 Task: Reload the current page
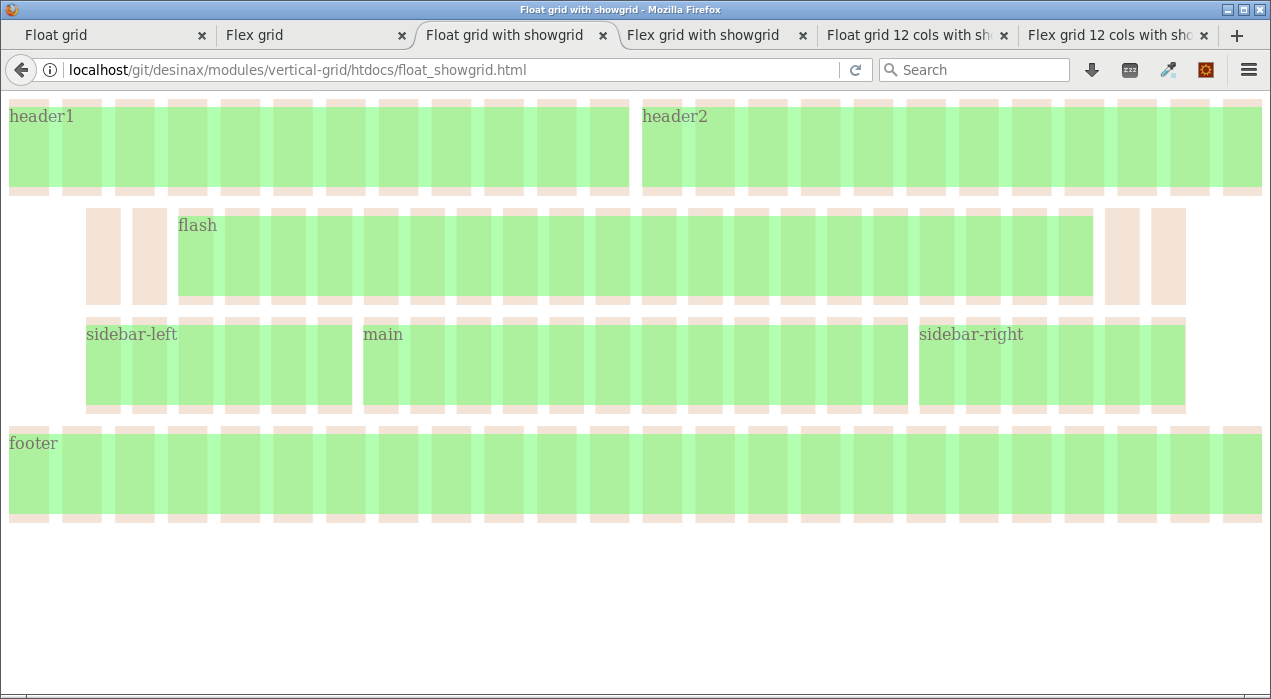coord(855,70)
